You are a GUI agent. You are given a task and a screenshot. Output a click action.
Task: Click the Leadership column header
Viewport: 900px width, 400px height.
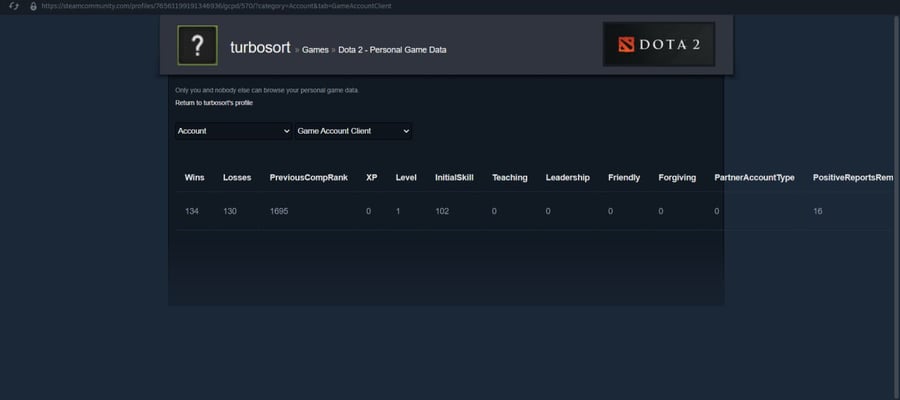tap(568, 178)
